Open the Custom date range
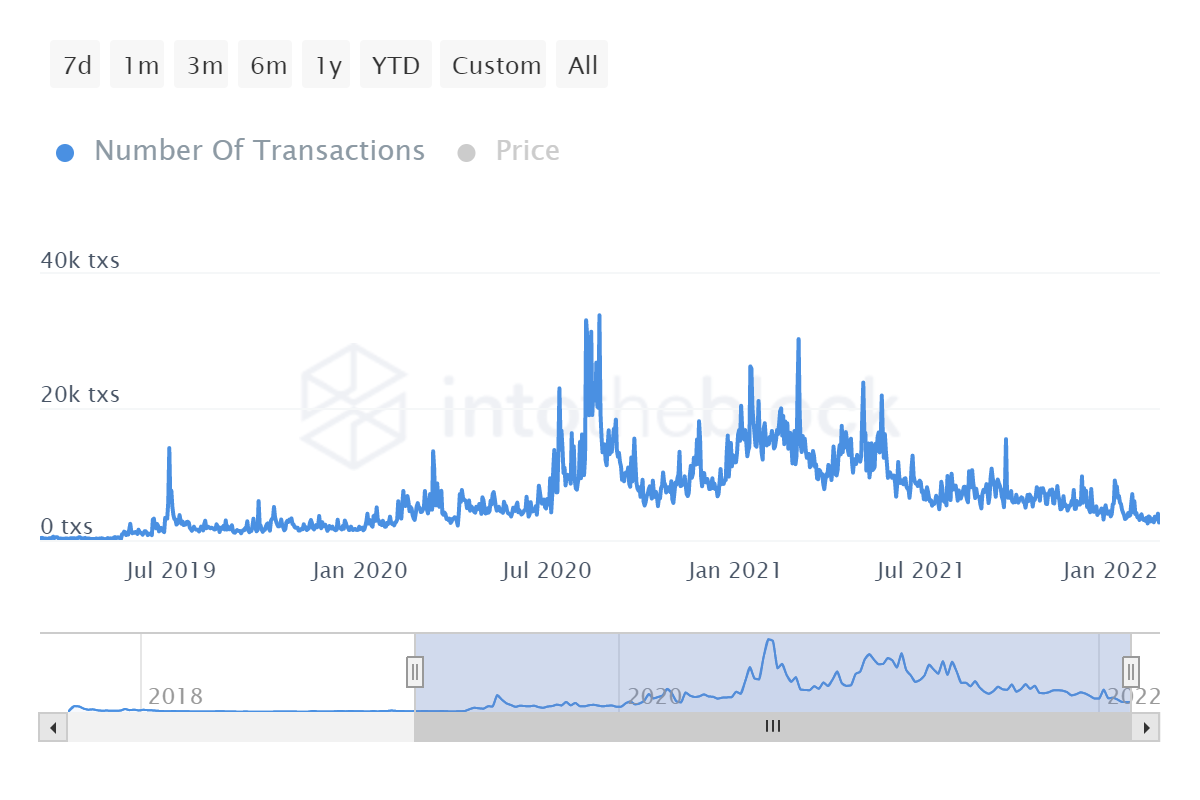The image size is (1200, 800). (495, 66)
